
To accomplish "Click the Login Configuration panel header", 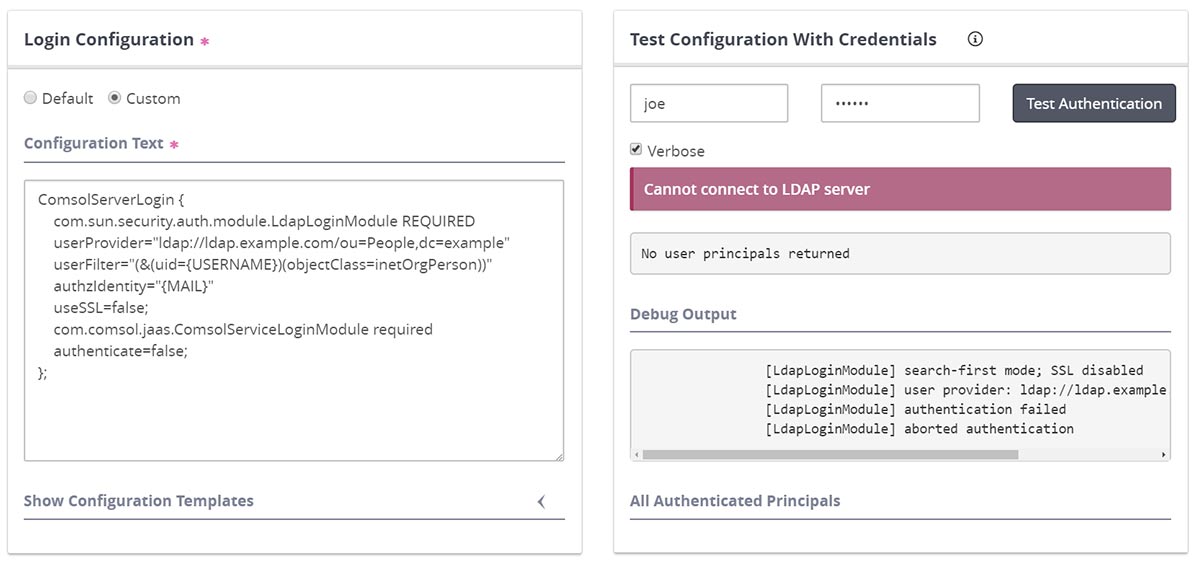I will (109, 40).
